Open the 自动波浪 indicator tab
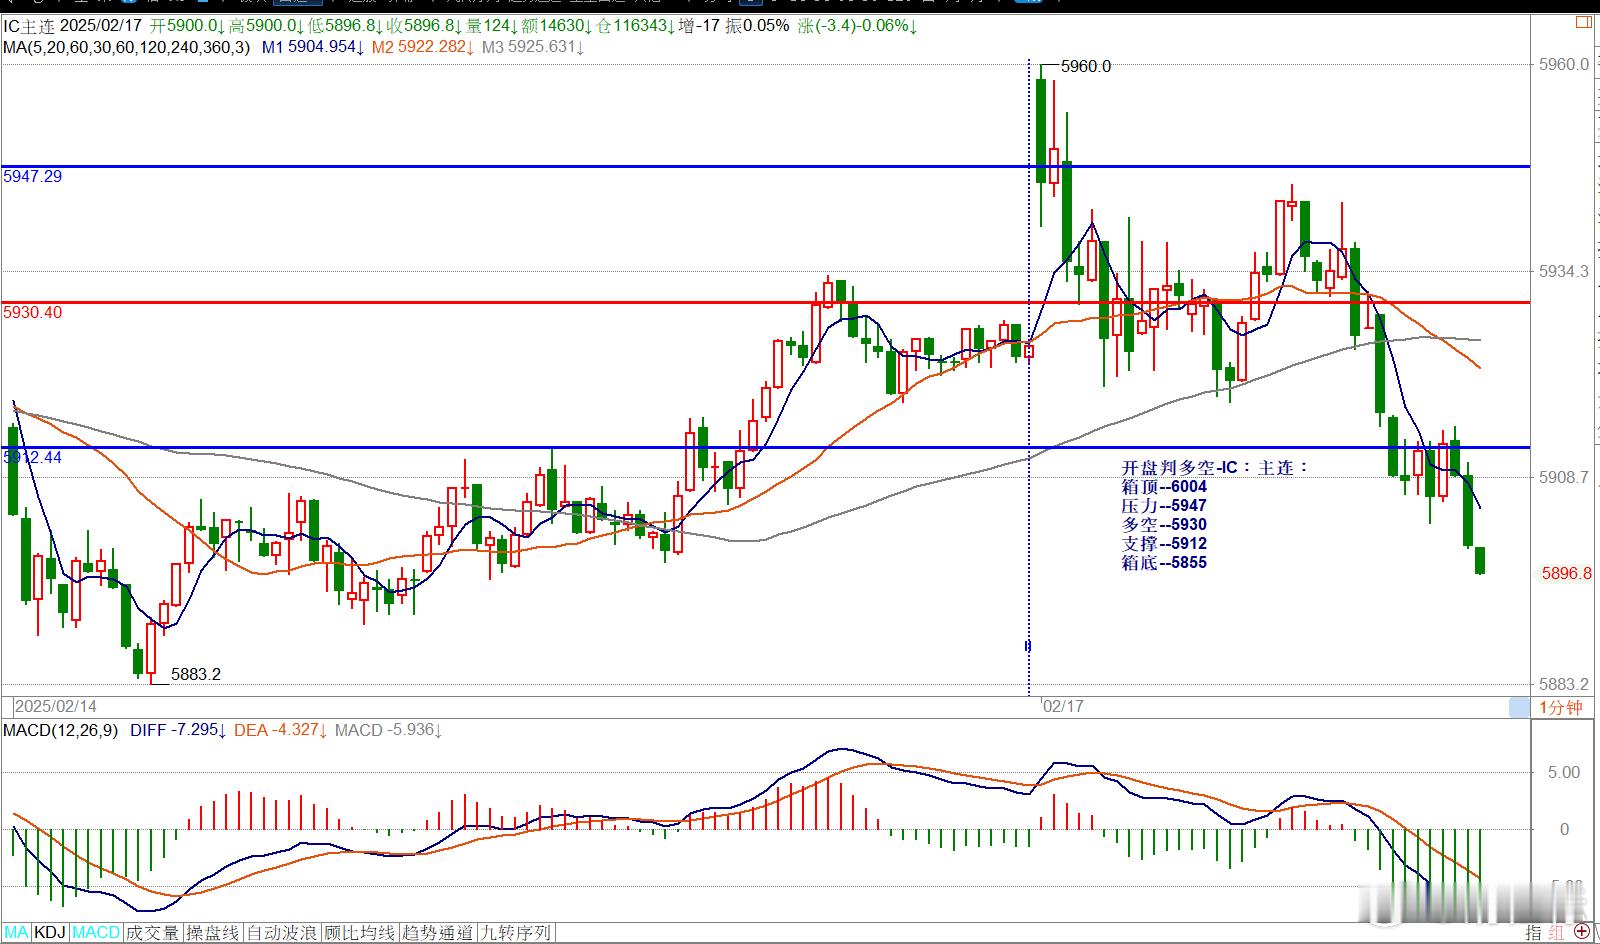Viewport: 1600px width, 944px height. pyautogui.click(x=283, y=932)
